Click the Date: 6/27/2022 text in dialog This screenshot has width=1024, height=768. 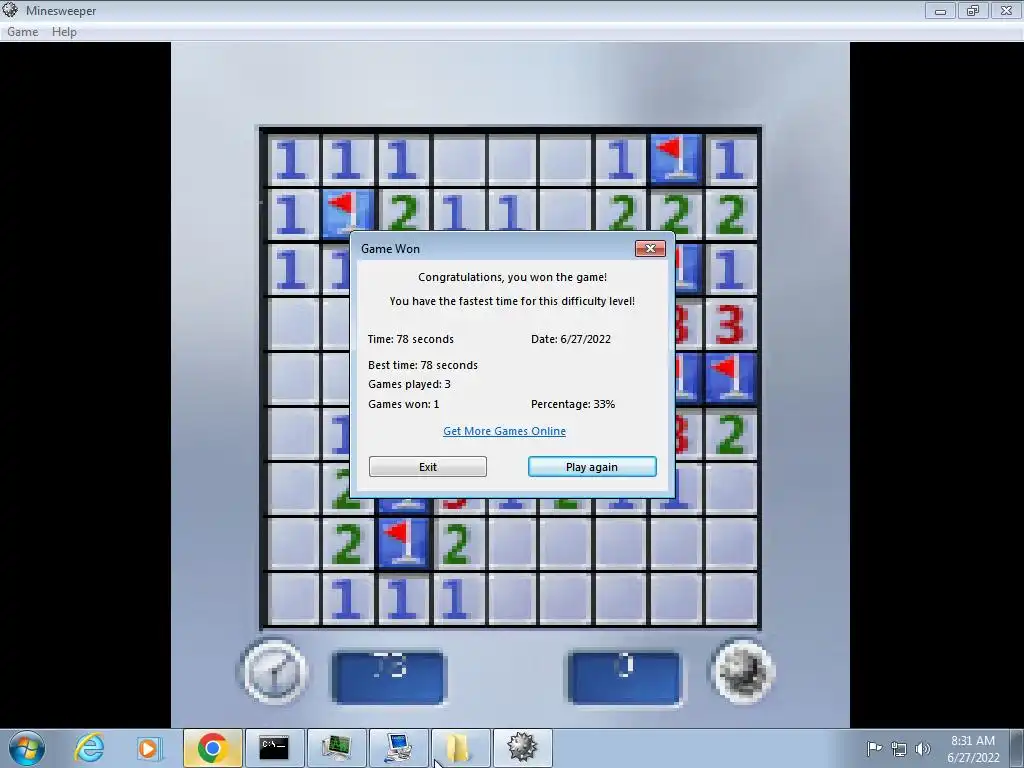(571, 339)
